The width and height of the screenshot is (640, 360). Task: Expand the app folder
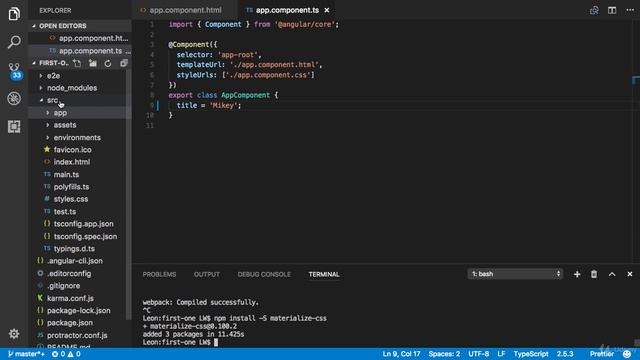(60, 113)
